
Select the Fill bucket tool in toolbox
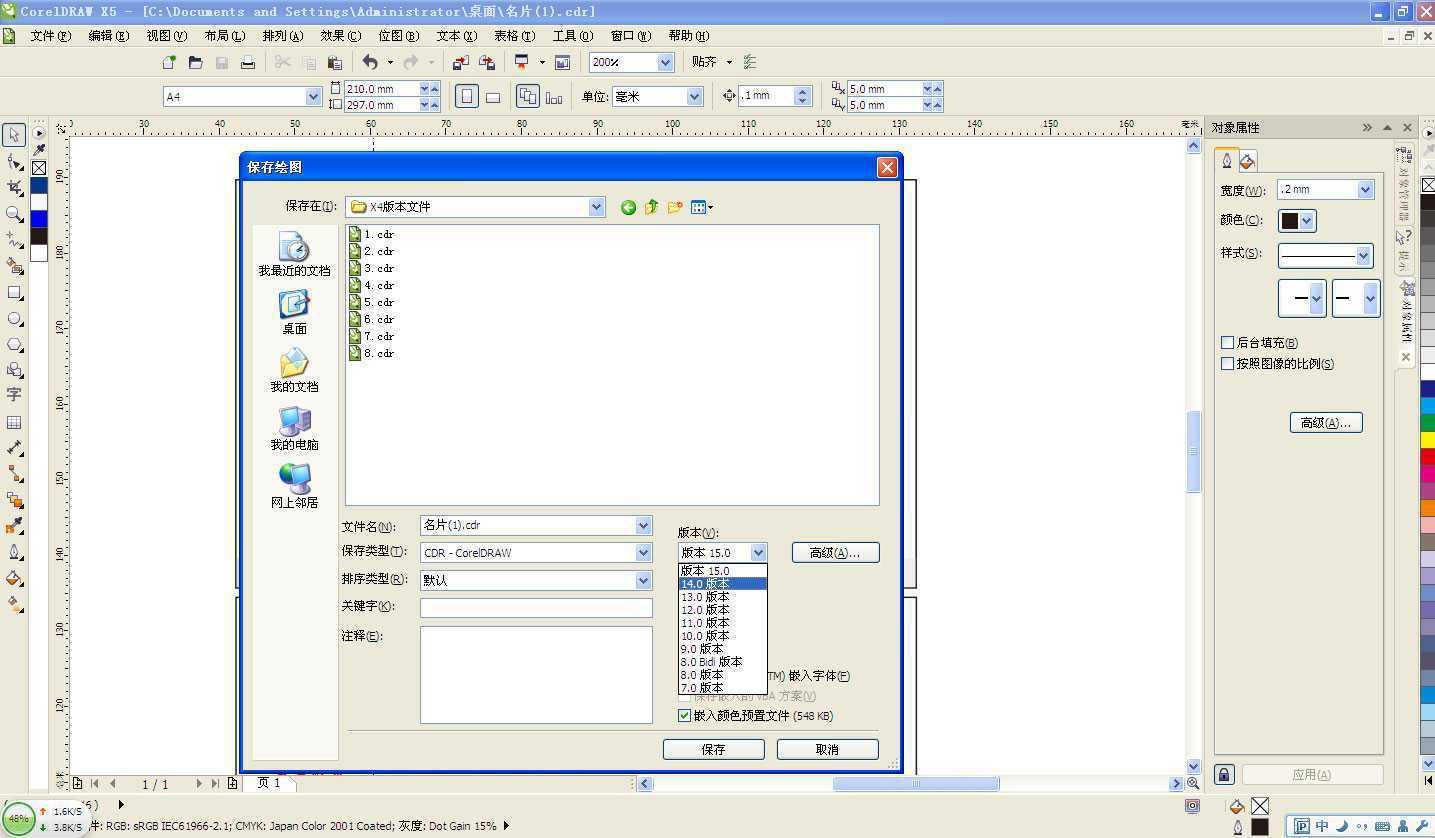pyautogui.click(x=14, y=578)
